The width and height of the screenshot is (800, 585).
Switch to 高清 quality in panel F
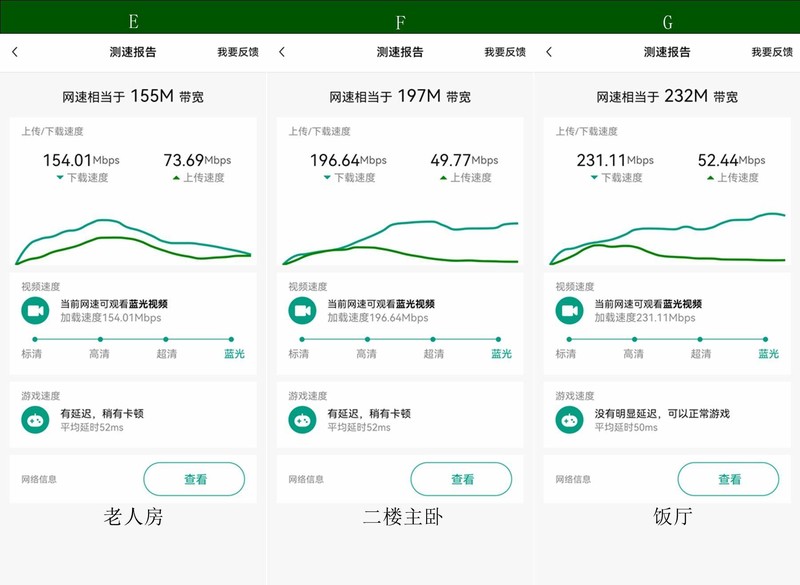point(368,354)
